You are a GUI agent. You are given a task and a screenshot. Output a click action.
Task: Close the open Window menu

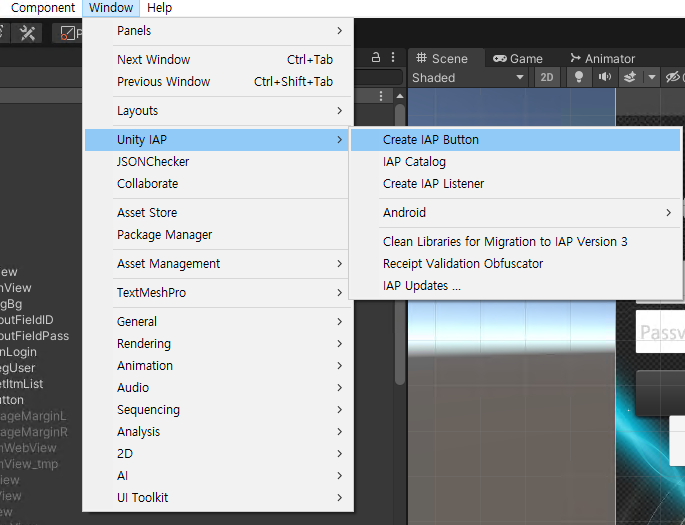(x=111, y=8)
